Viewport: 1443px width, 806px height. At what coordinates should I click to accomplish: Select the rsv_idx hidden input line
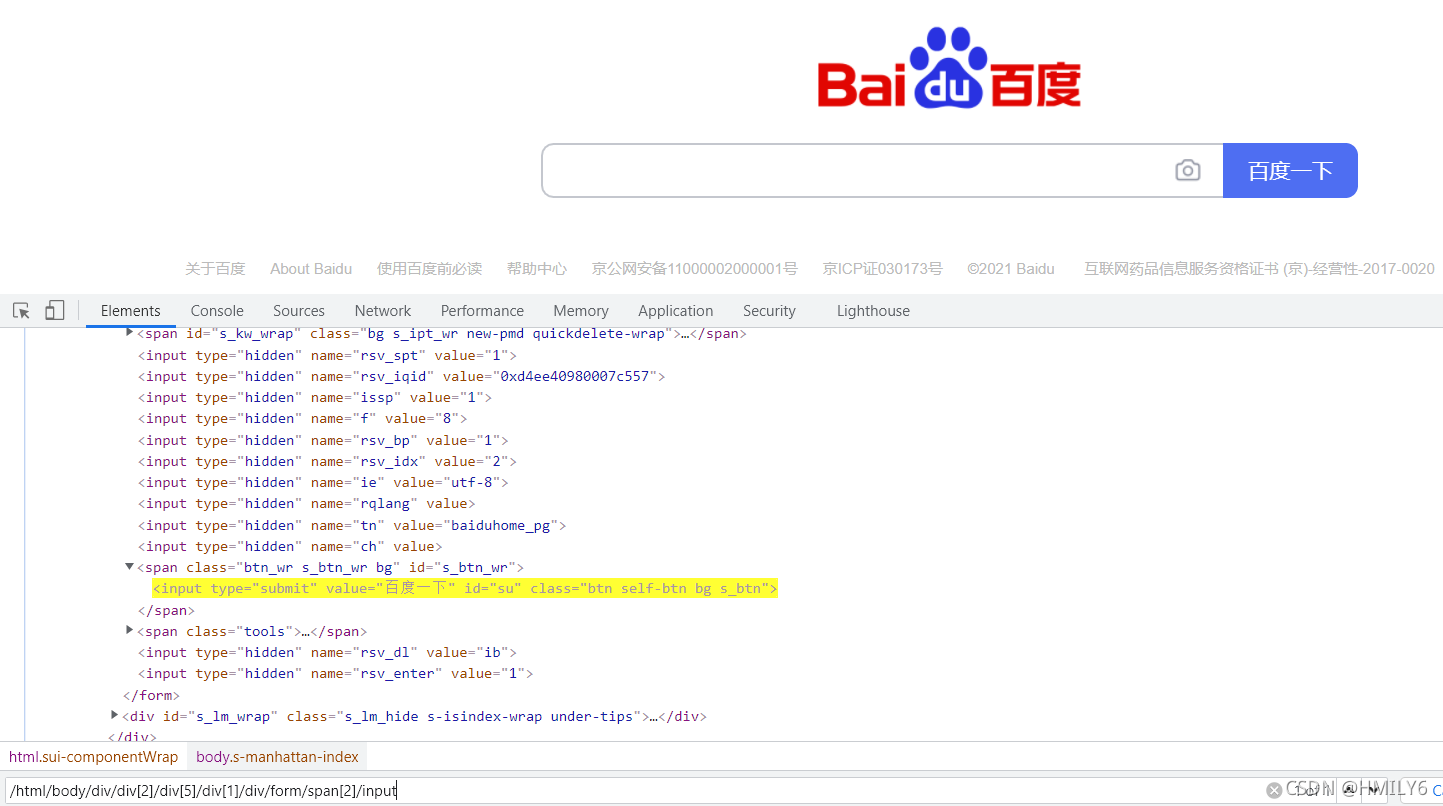[x=327, y=461]
